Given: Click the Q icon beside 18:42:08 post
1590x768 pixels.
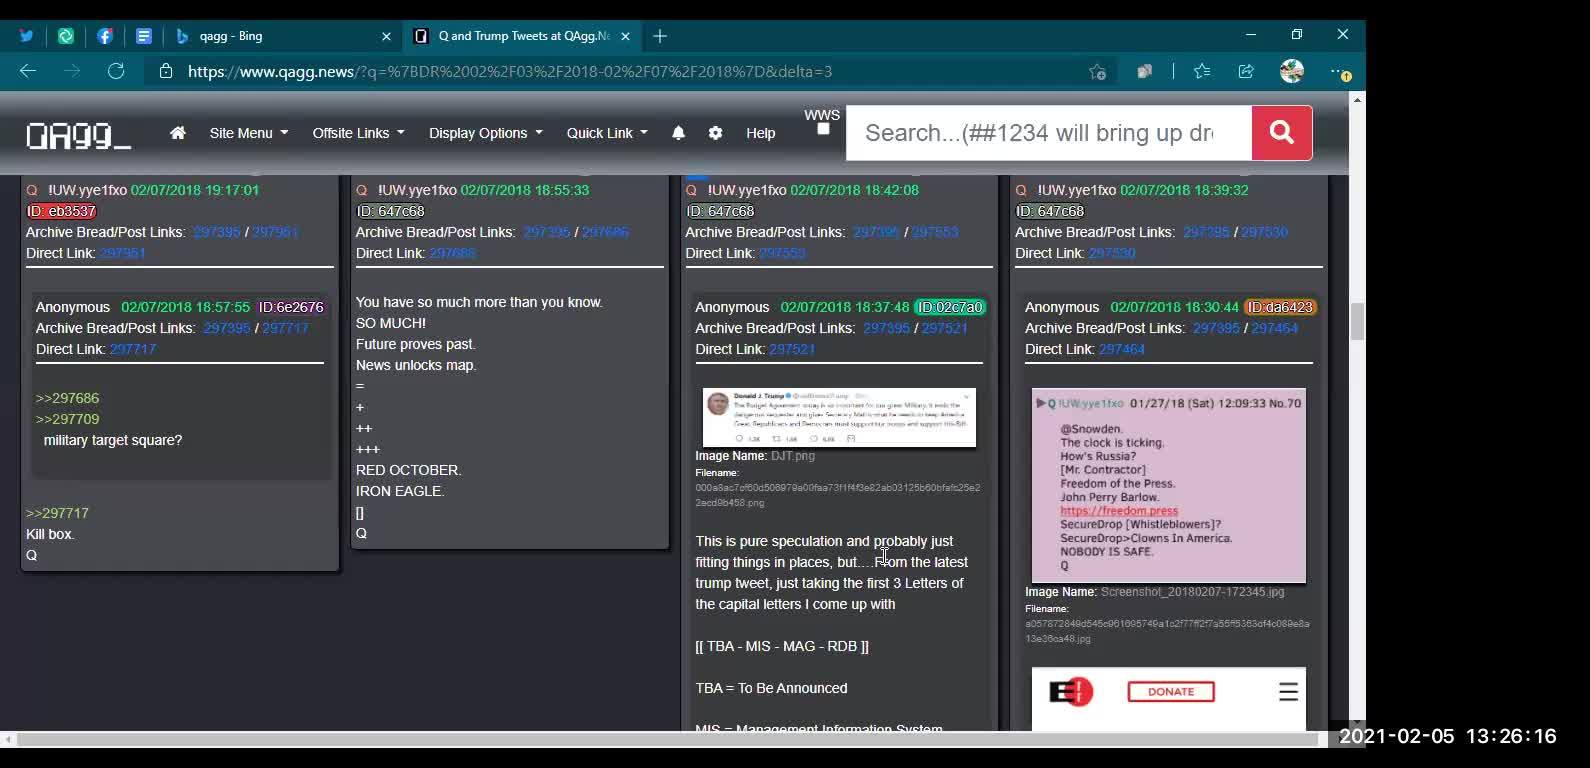Looking at the screenshot, I should coord(691,190).
